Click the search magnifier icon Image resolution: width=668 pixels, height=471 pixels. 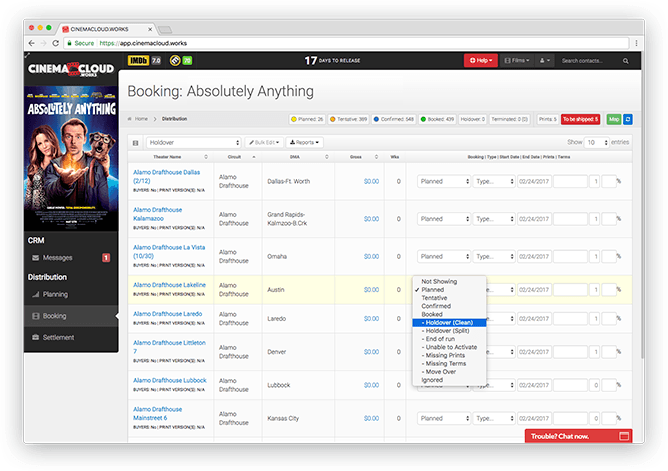coord(629,61)
